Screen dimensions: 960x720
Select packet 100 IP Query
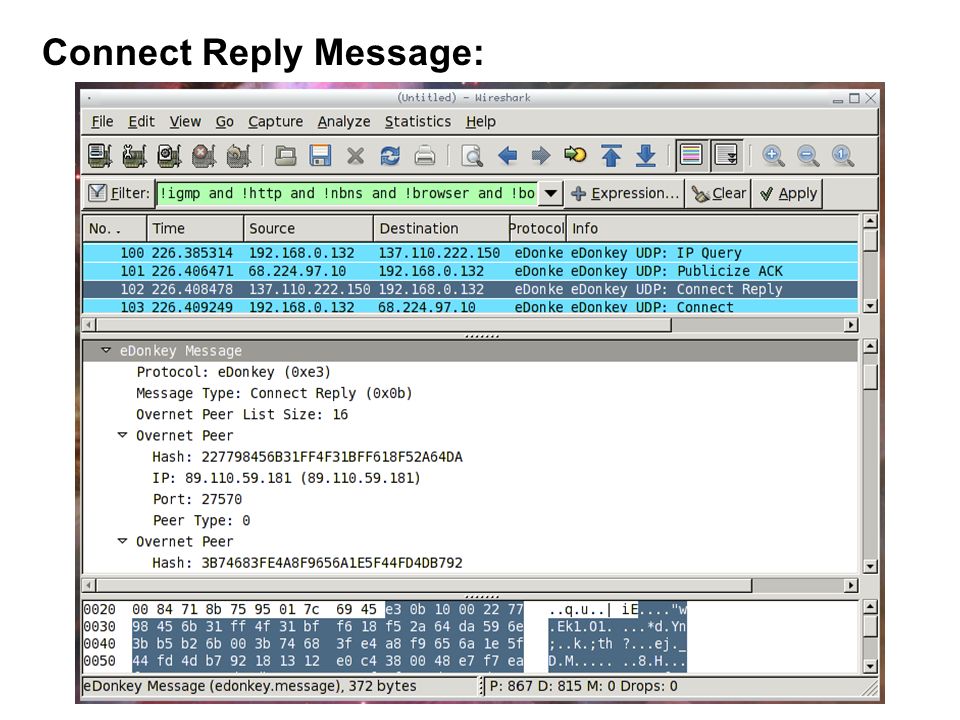[x=470, y=253]
